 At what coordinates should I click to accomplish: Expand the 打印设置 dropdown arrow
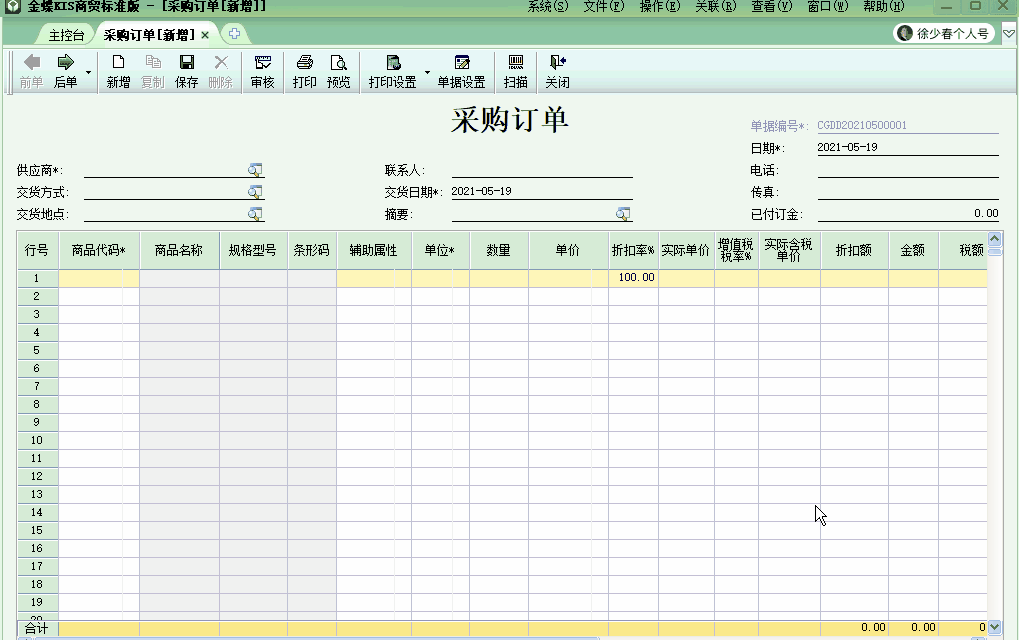pyautogui.click(x=427, y=73)
